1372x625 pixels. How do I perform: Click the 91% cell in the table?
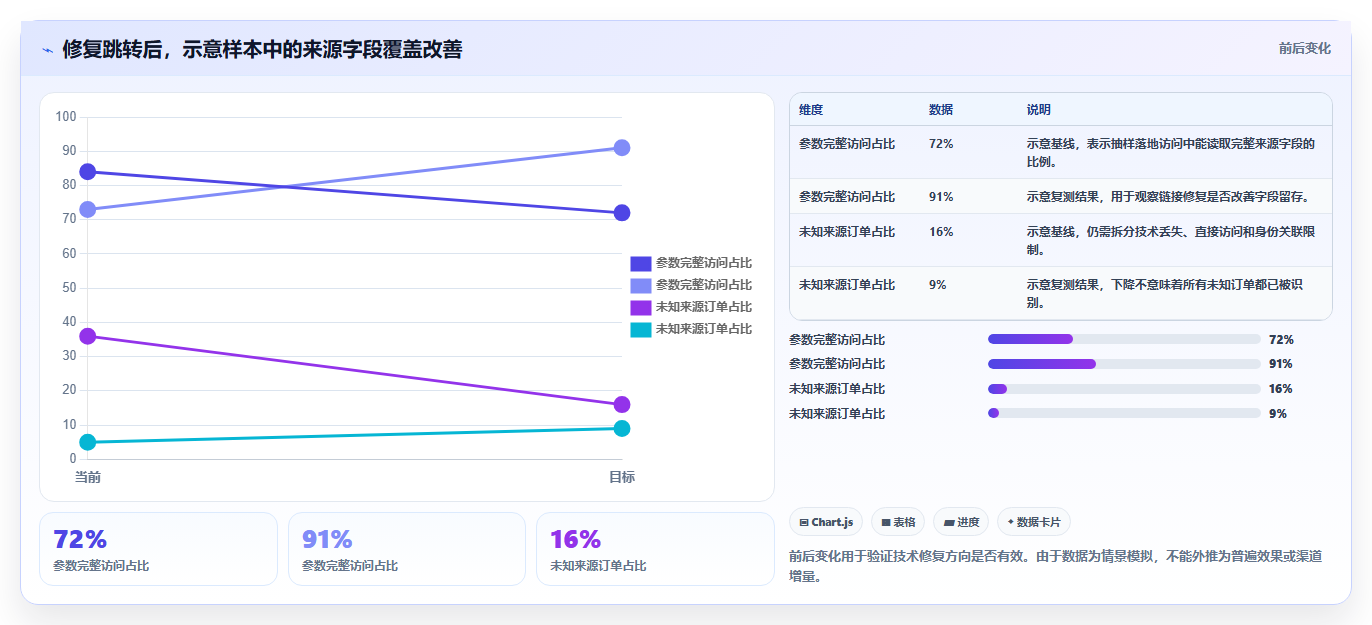tap(941, 197)
